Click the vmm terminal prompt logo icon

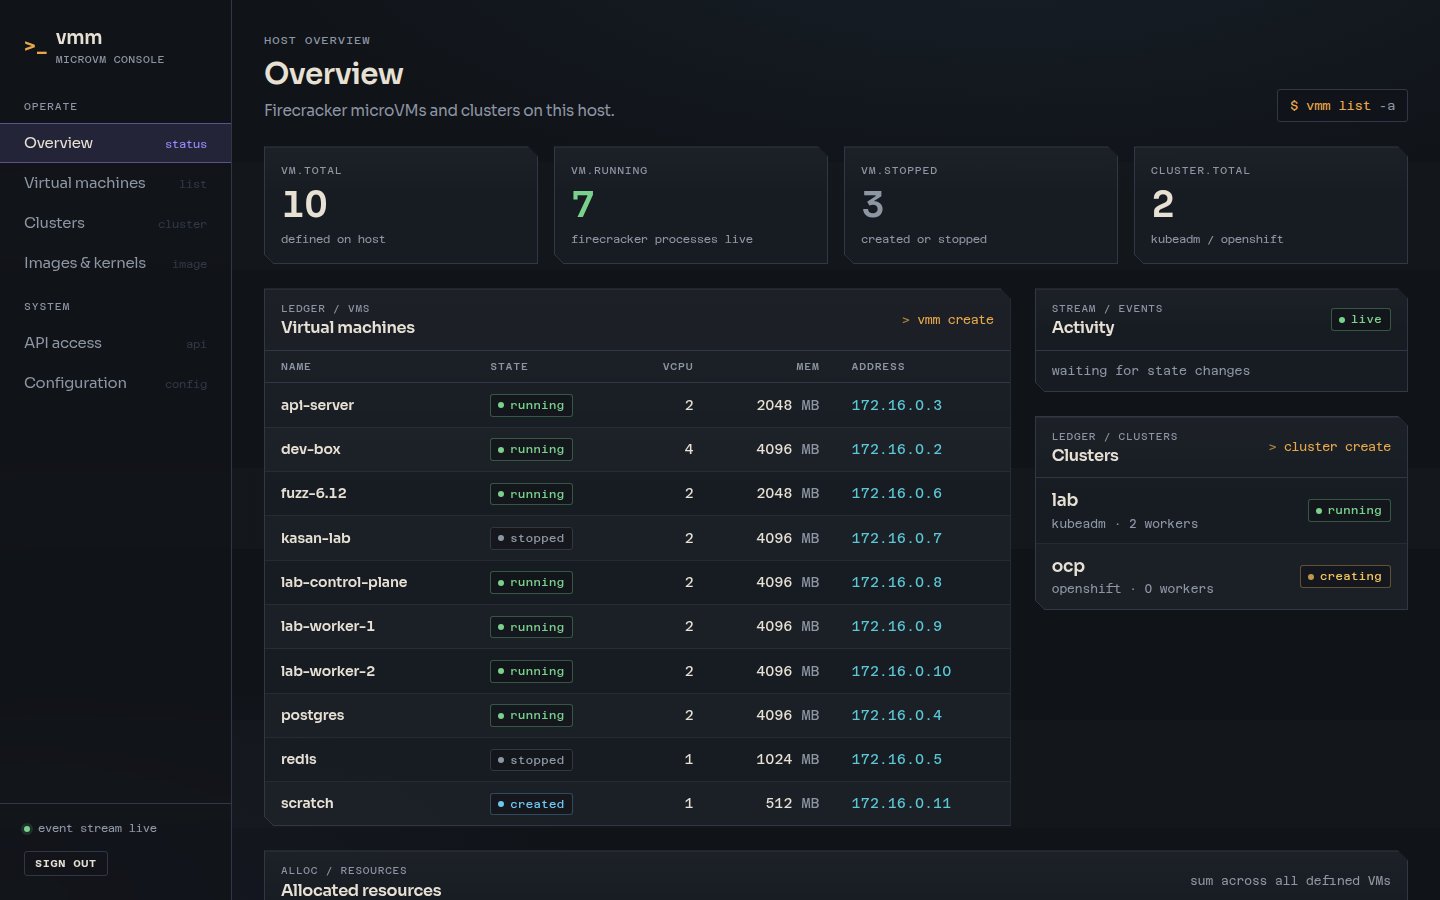(35, 46)
